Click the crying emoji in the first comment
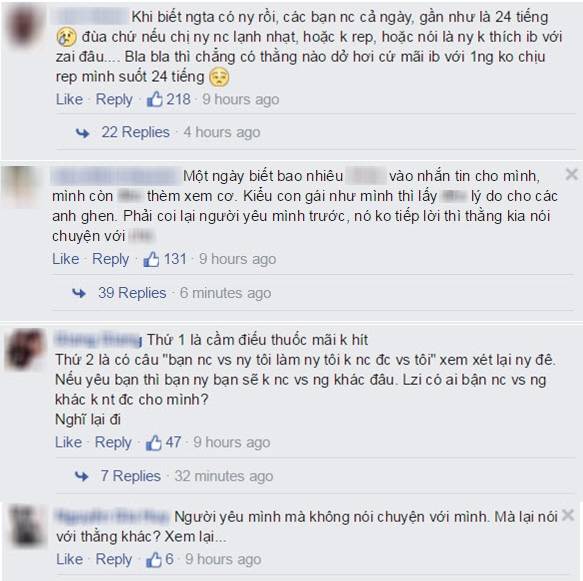This screenshot has width=583, height=581. pyautogui.click(x=67, y=37)
